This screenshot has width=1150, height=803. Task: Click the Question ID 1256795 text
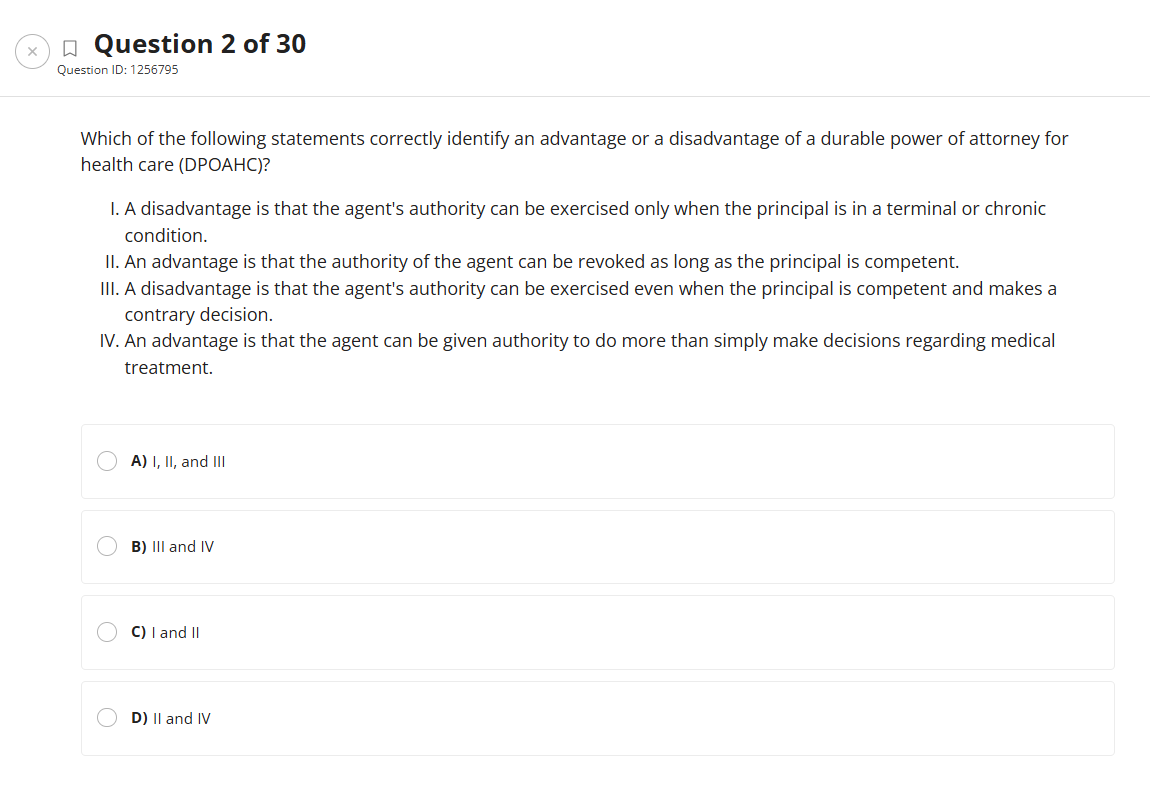click(x=118, y=70)
